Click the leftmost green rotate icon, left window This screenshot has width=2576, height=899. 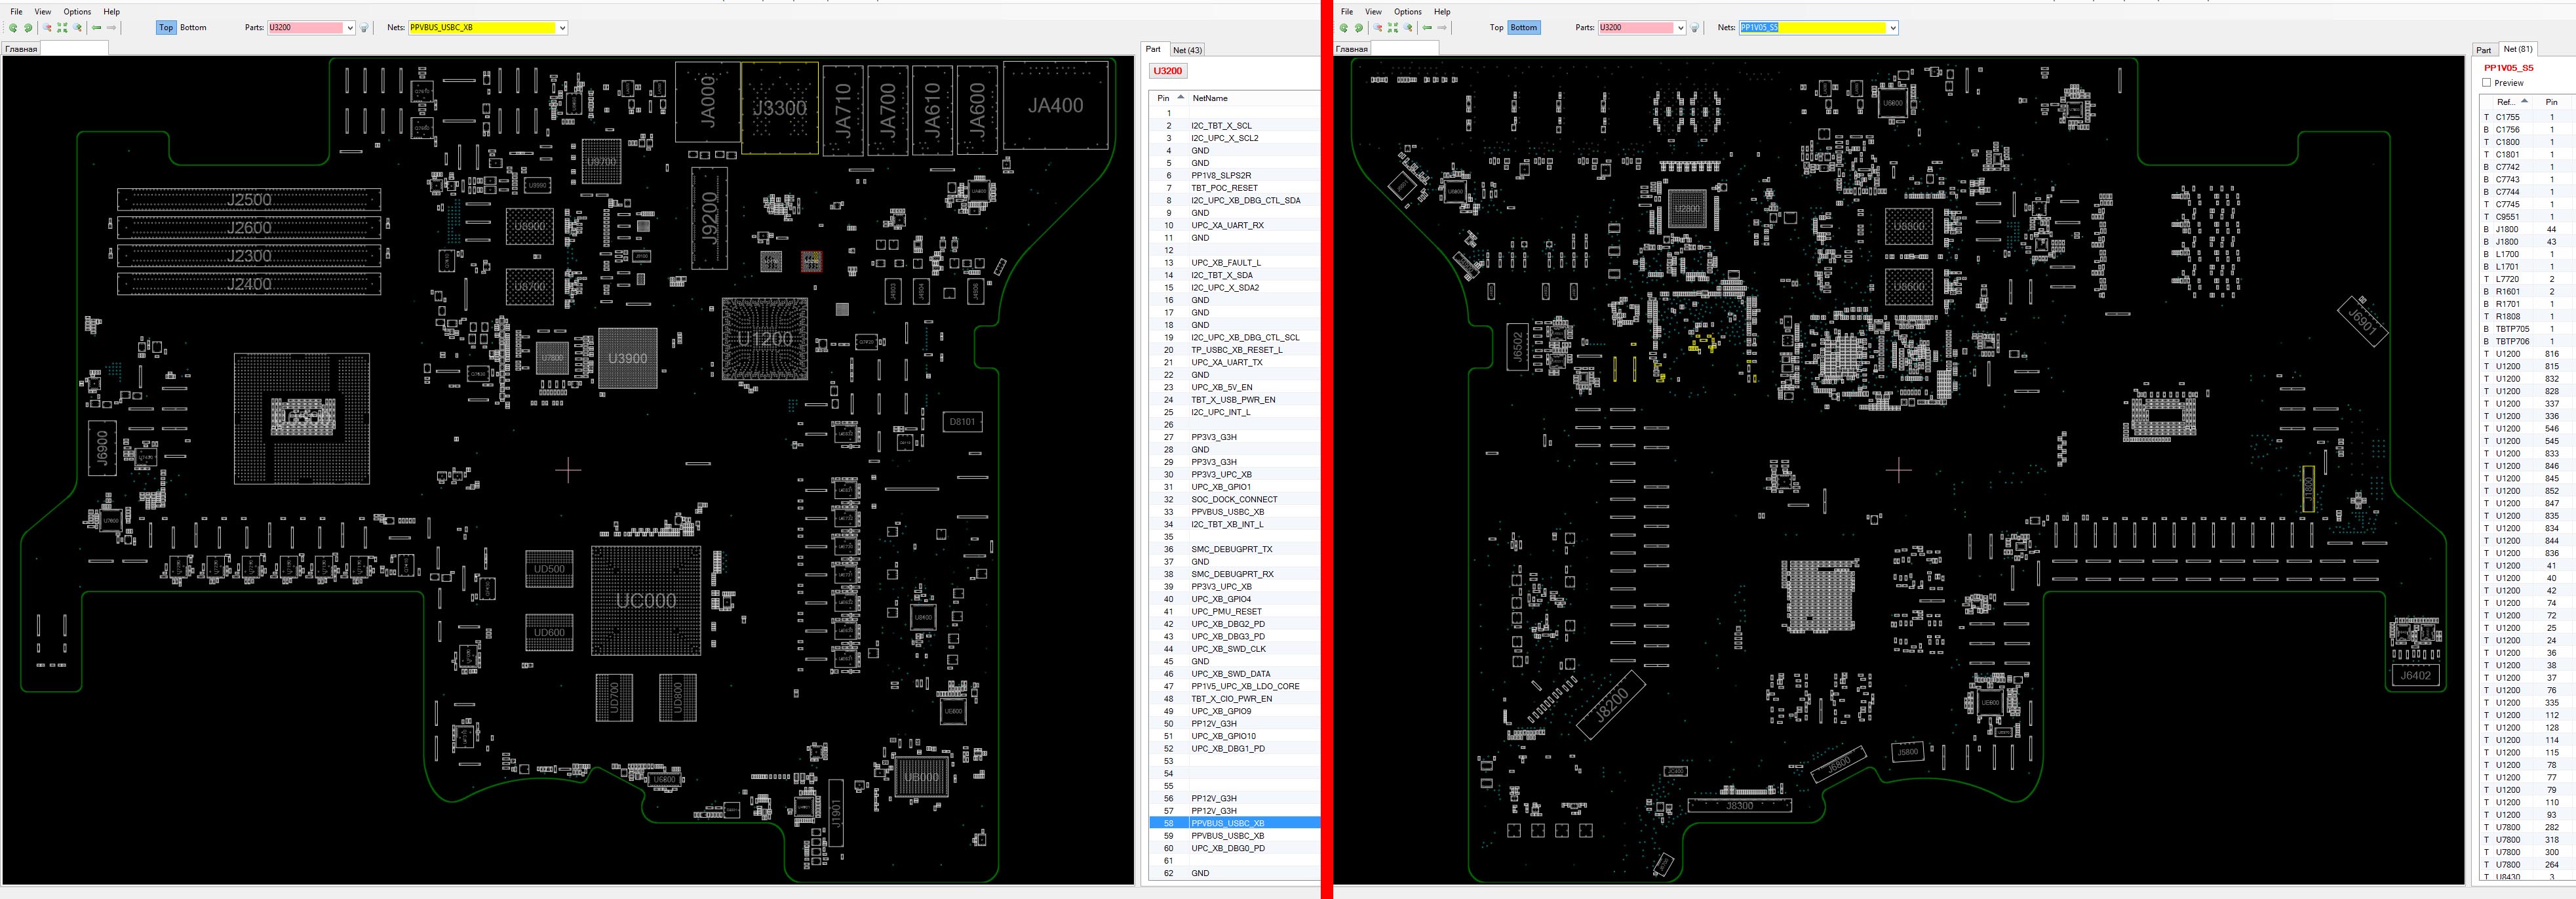[x=13, y=28]
